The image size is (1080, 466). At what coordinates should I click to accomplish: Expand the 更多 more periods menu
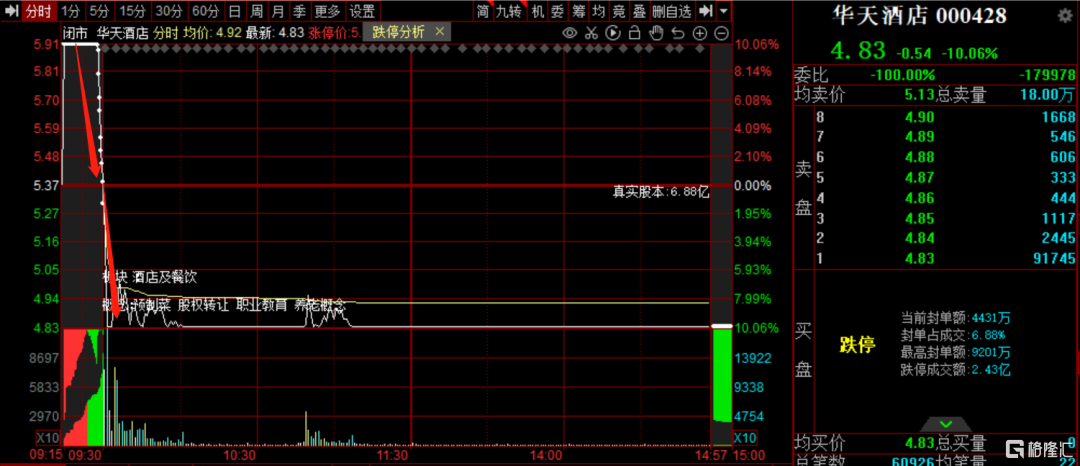pos(327,10)
